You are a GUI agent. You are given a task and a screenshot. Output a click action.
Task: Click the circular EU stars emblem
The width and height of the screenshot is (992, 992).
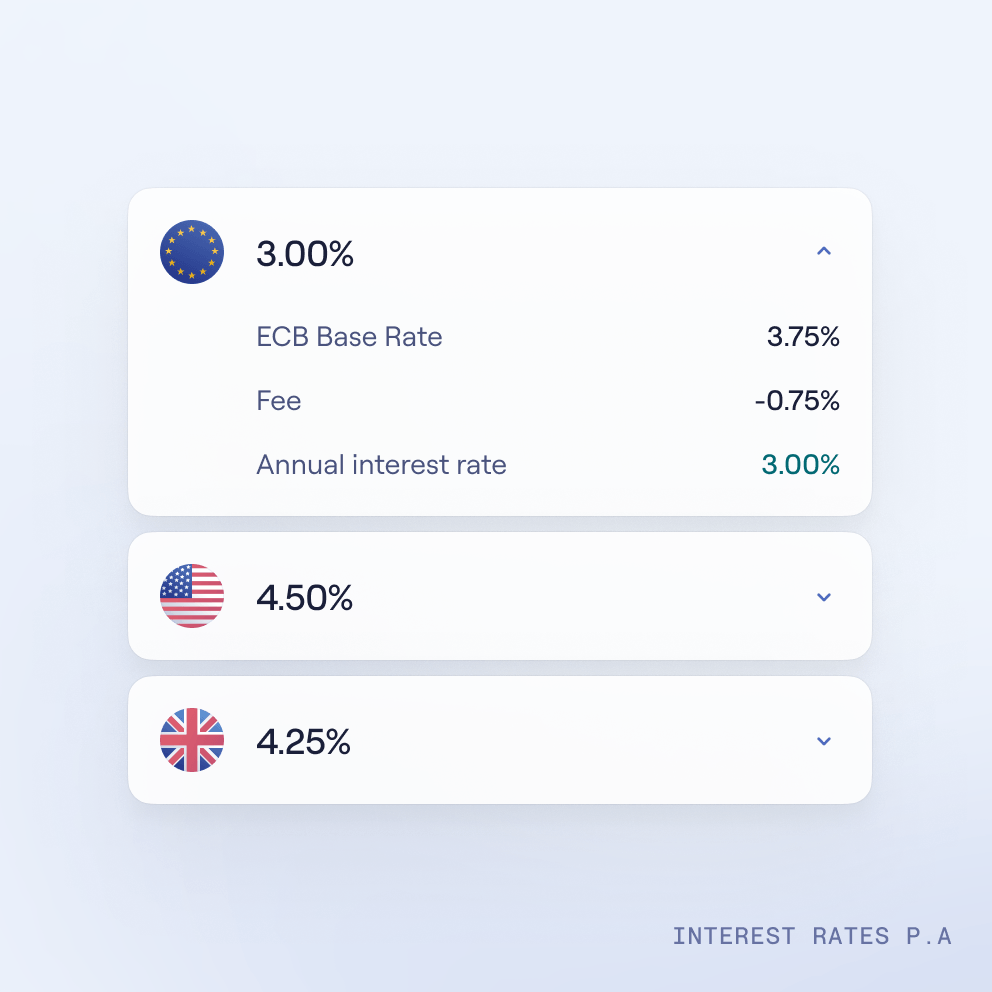point(192,252)
